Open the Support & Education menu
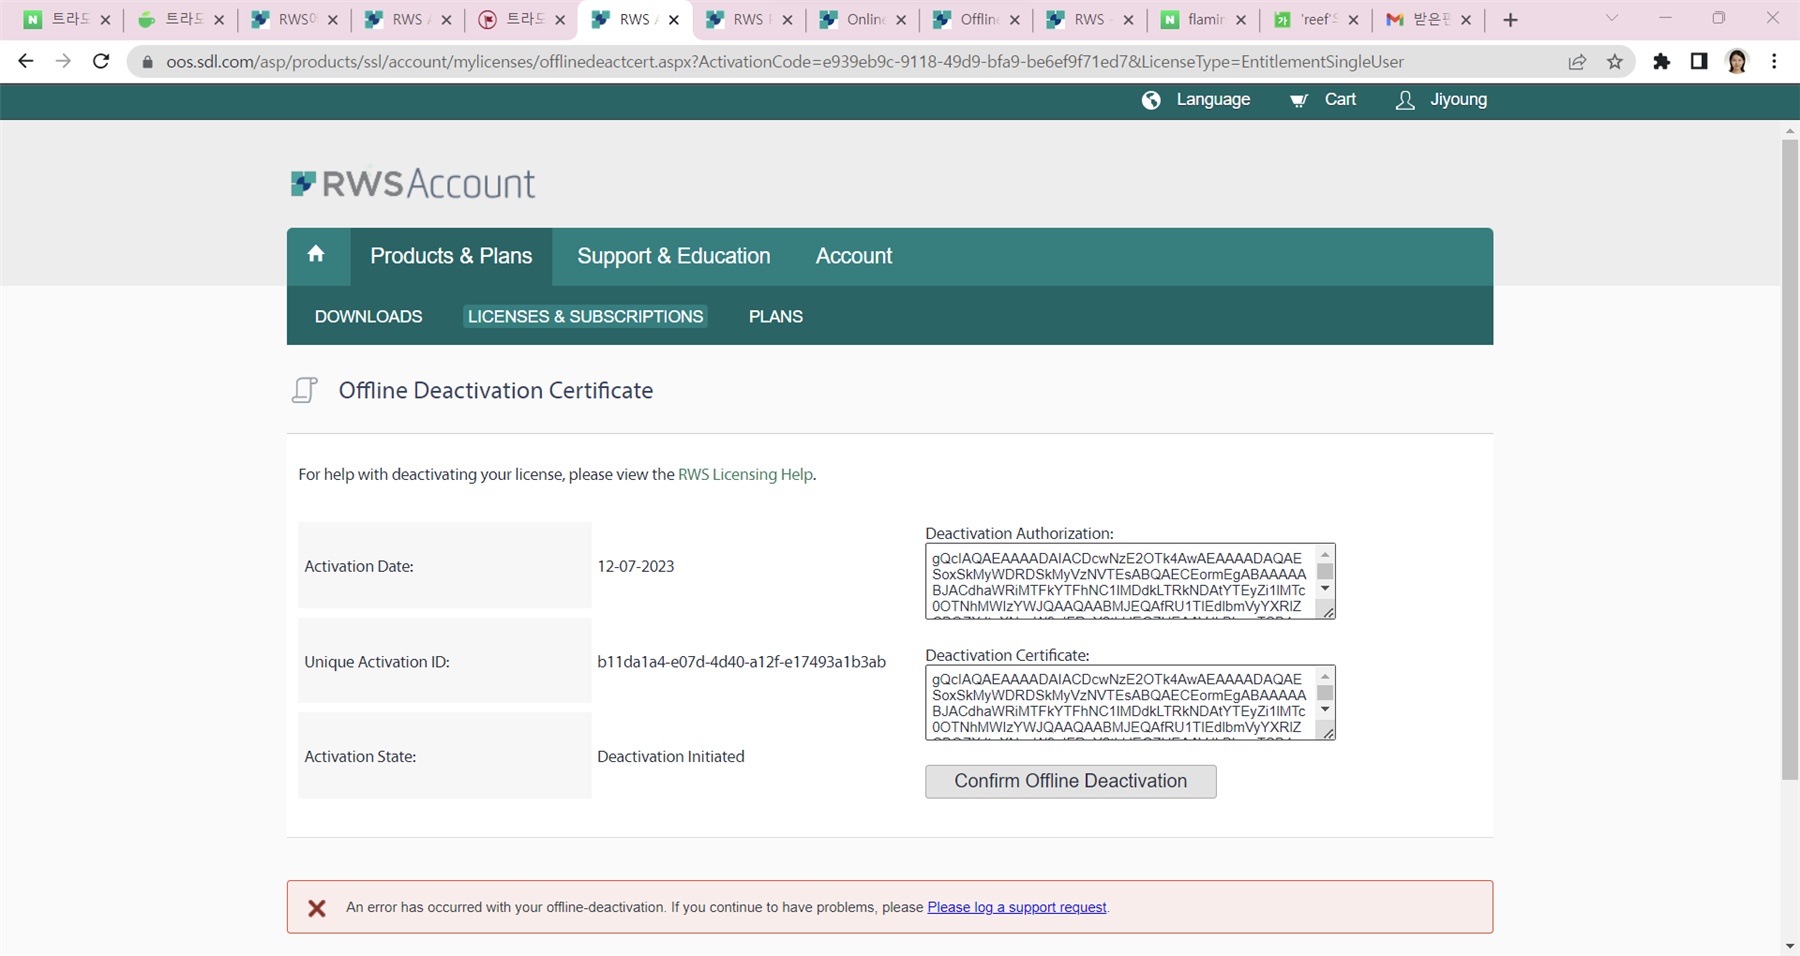This screenshot has height=956, width=1800. [x=673, y=256]
